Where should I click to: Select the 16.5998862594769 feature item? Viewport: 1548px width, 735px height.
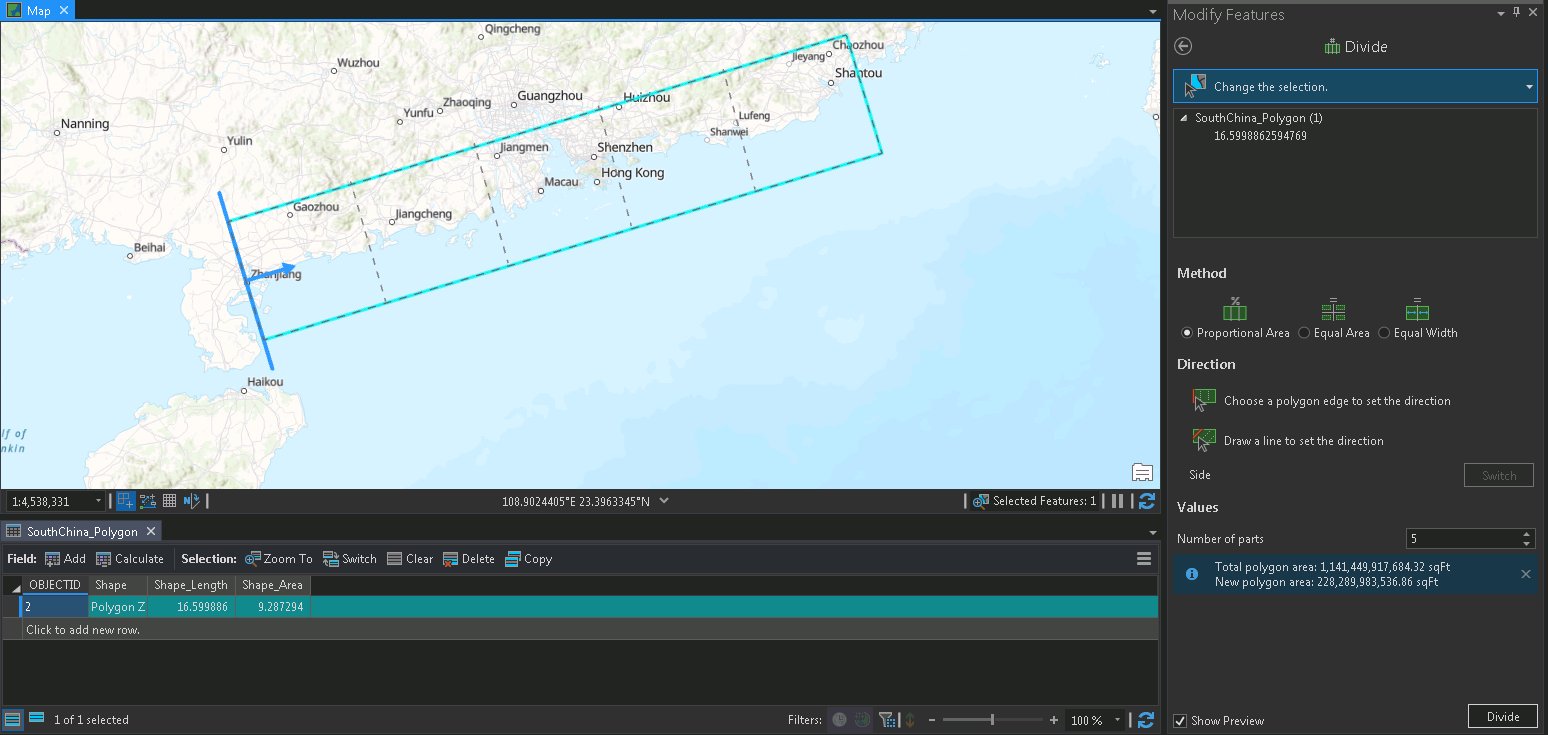coord(1260,136)
